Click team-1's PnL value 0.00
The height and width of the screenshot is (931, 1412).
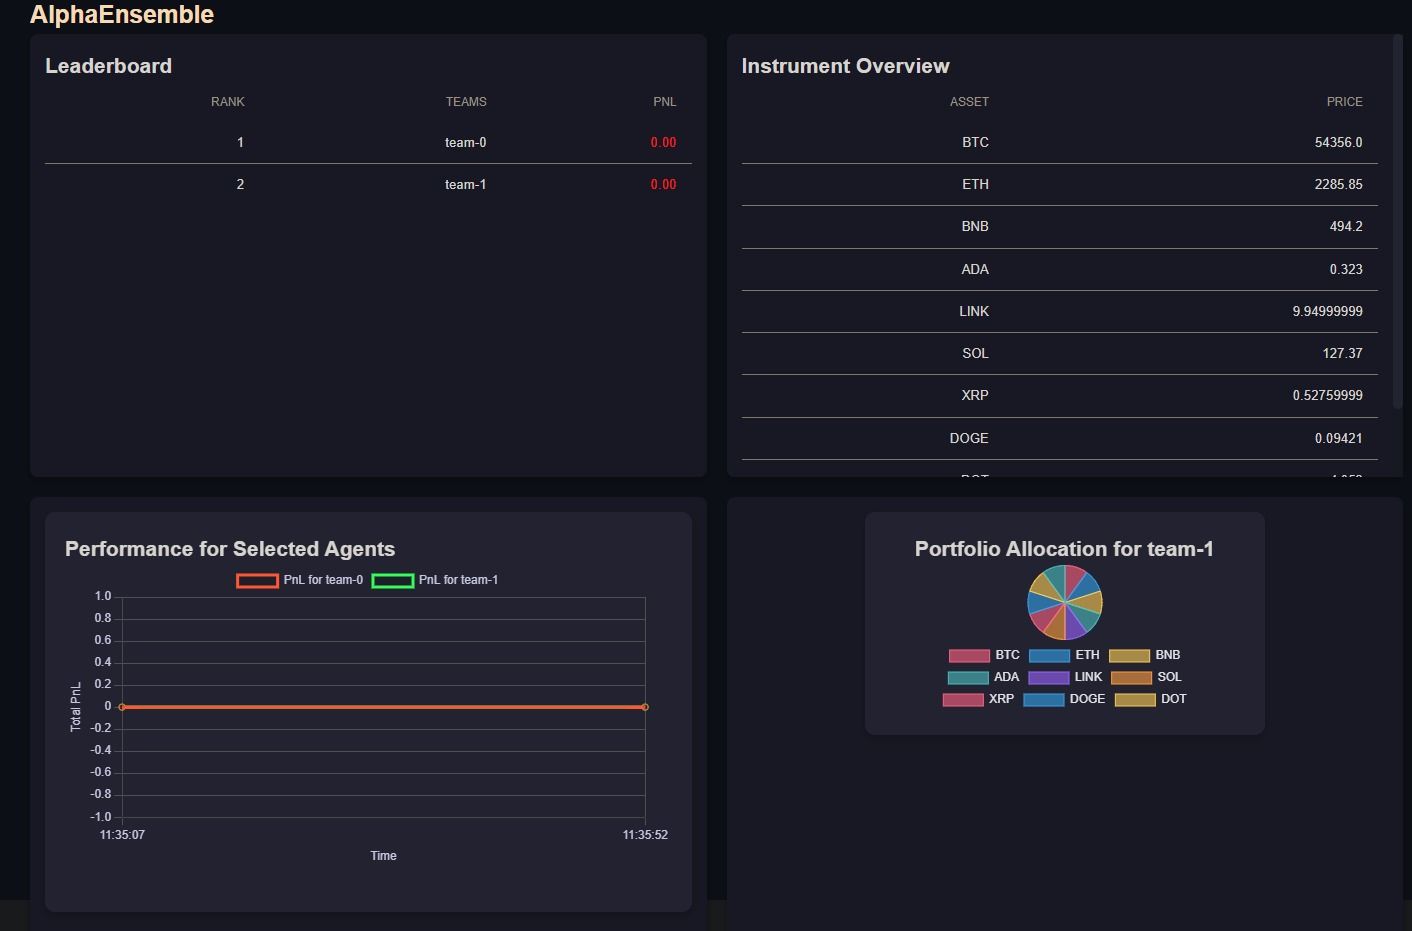coord(664,185)
